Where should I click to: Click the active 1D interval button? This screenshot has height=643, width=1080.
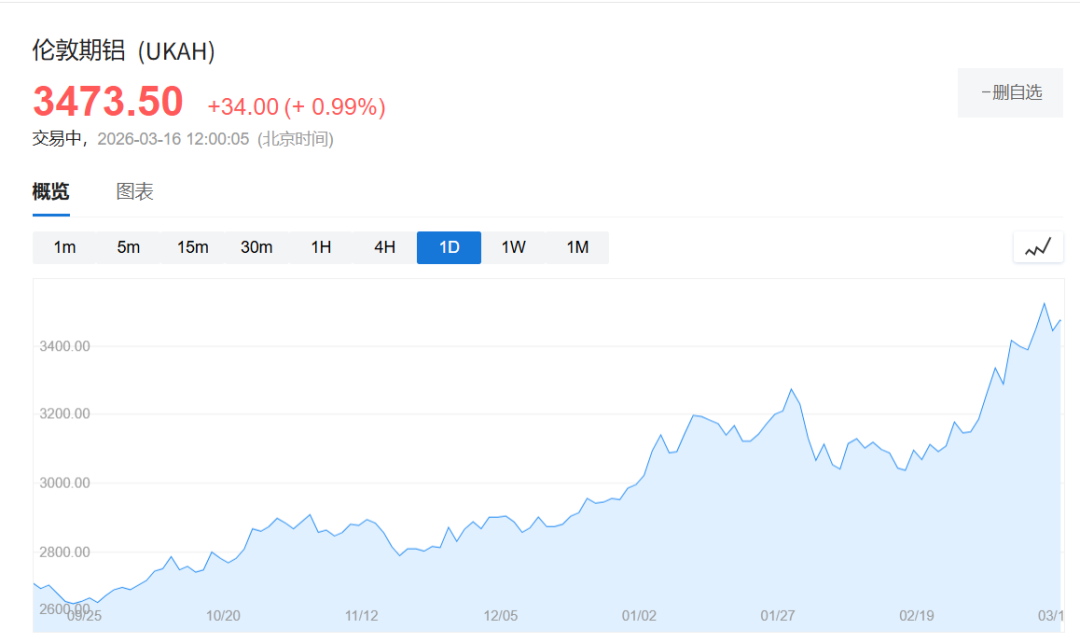(x=449, y=247)
